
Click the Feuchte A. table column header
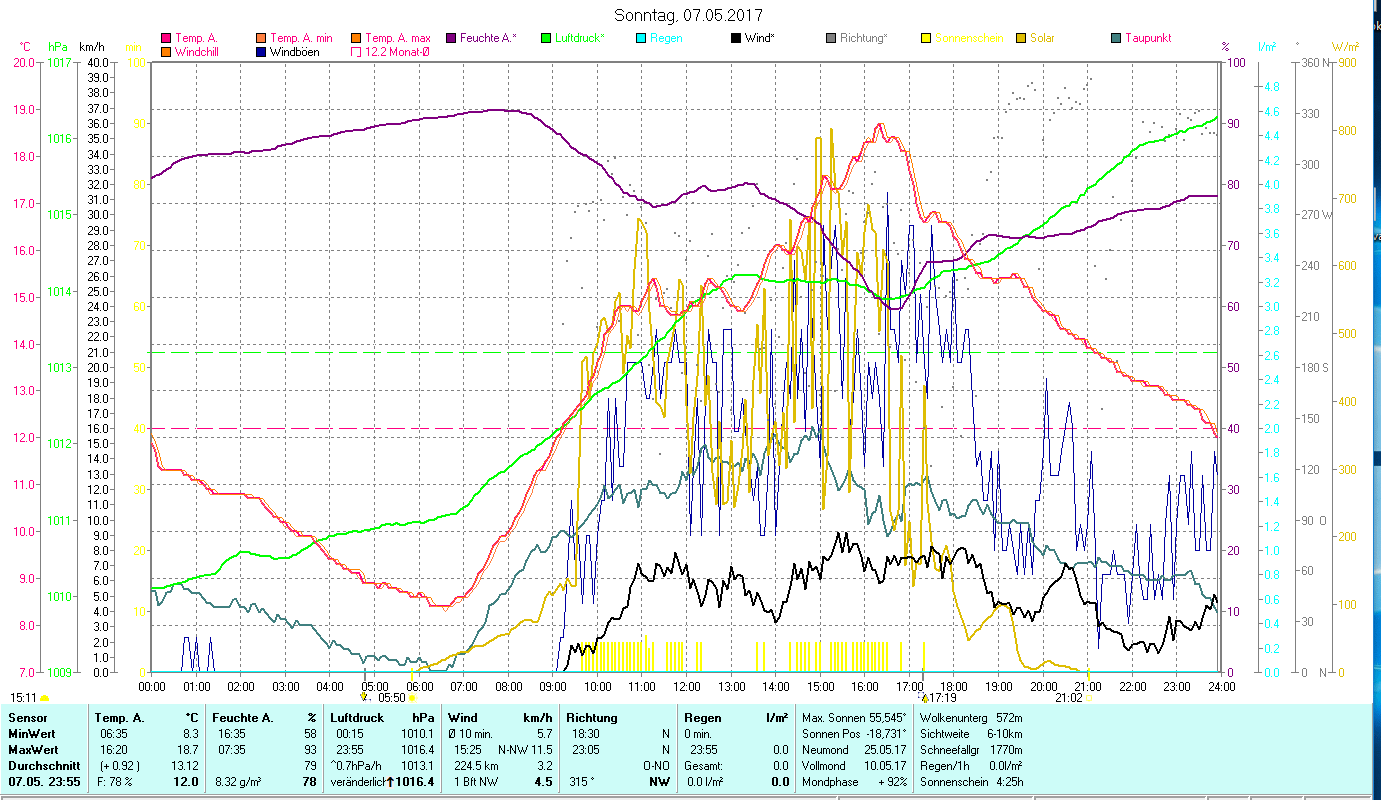click(244, 718)
